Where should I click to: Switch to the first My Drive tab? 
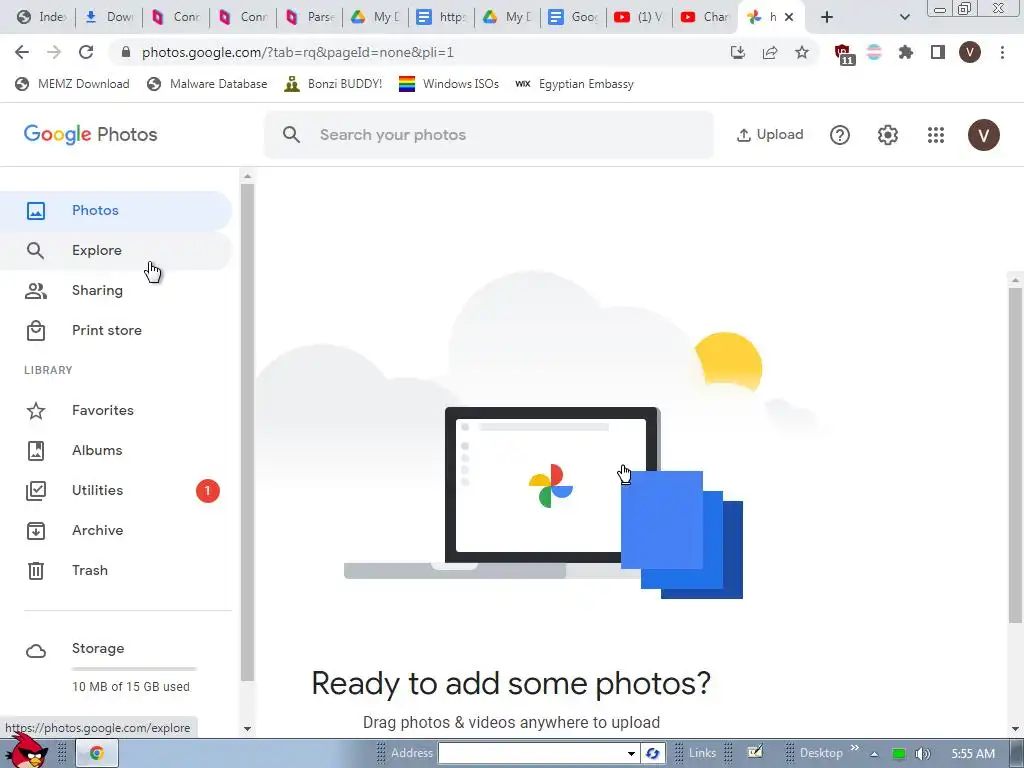(376, 17)
